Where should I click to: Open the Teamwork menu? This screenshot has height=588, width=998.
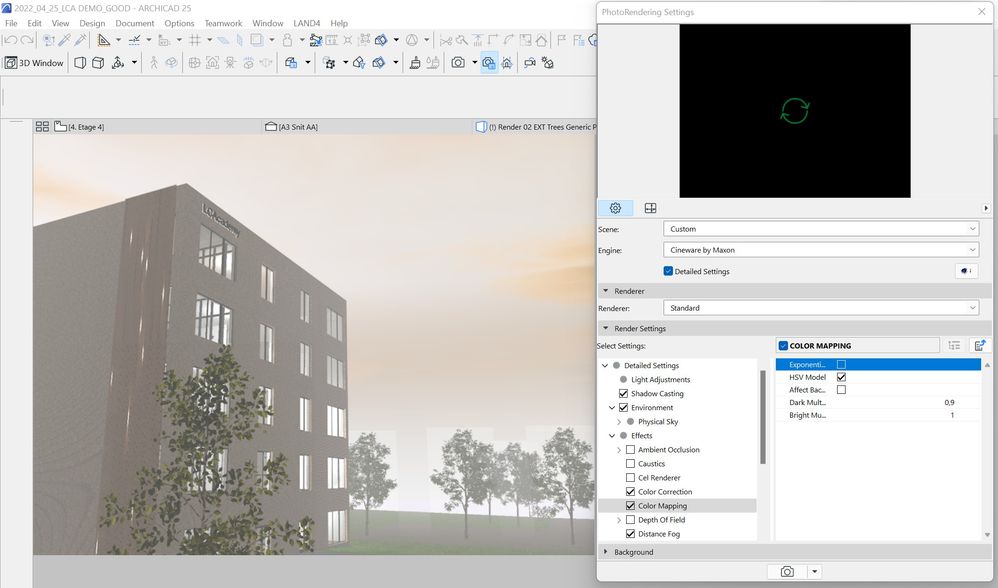click(x=223, y=23)
